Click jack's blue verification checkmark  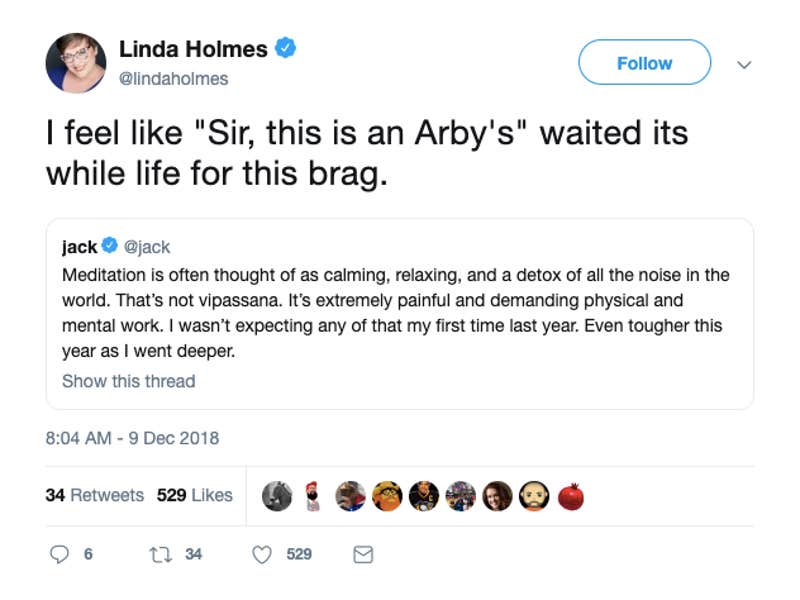tap(107, 246)
